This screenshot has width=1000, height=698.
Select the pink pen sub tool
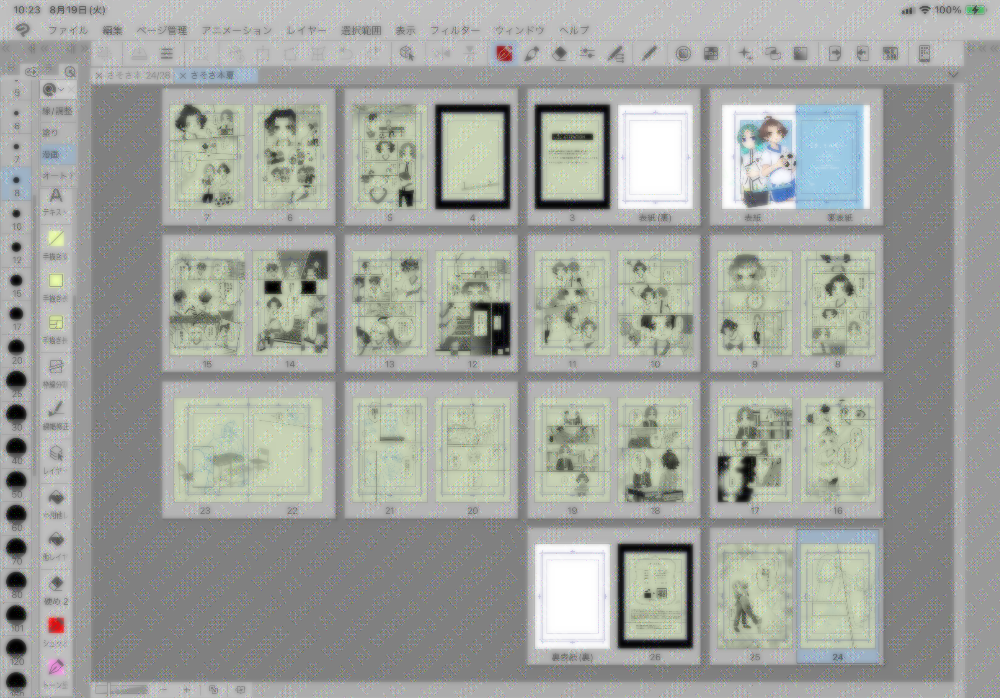pyautogui.click(x=56, y=667)
